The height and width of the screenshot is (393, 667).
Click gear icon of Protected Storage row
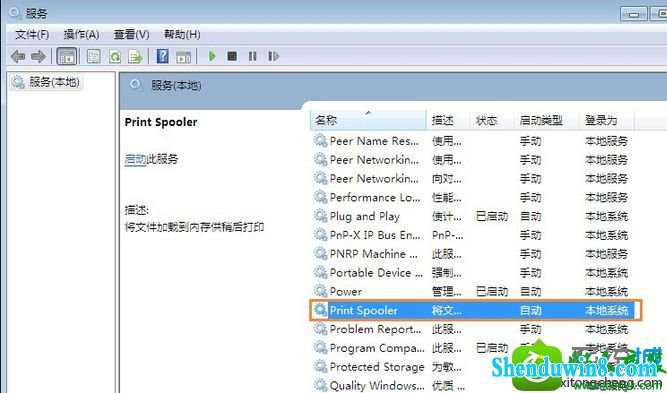point(320,366)
